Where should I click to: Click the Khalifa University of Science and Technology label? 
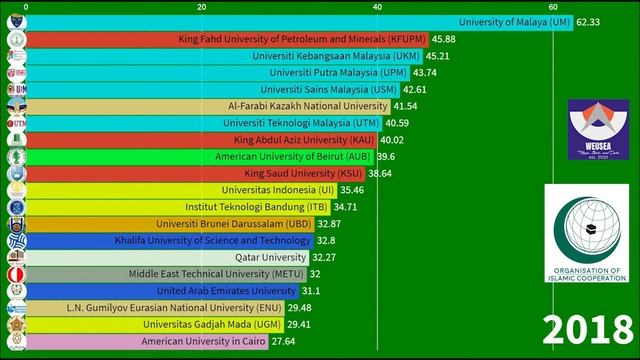[213, 241]
